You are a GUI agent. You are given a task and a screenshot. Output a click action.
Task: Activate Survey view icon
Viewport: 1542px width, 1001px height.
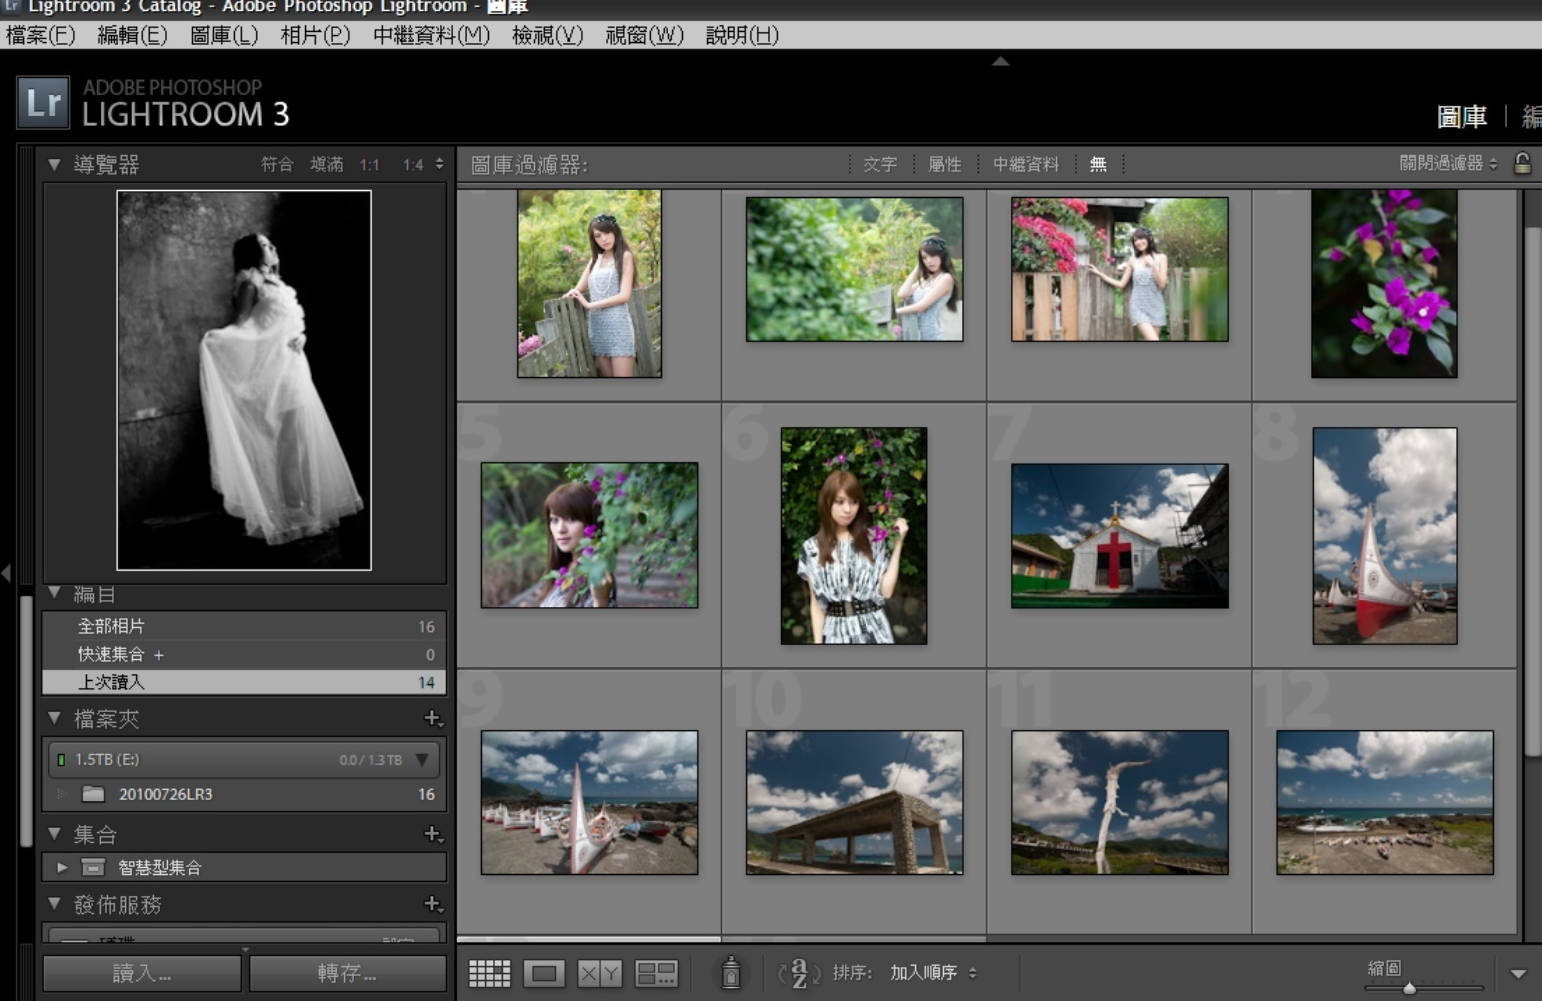[x=654, y=972]
